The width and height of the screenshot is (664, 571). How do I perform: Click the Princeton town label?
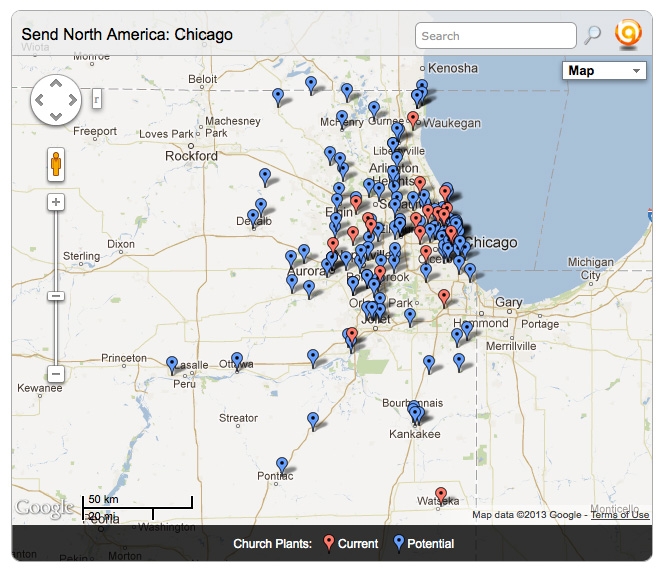124,358
